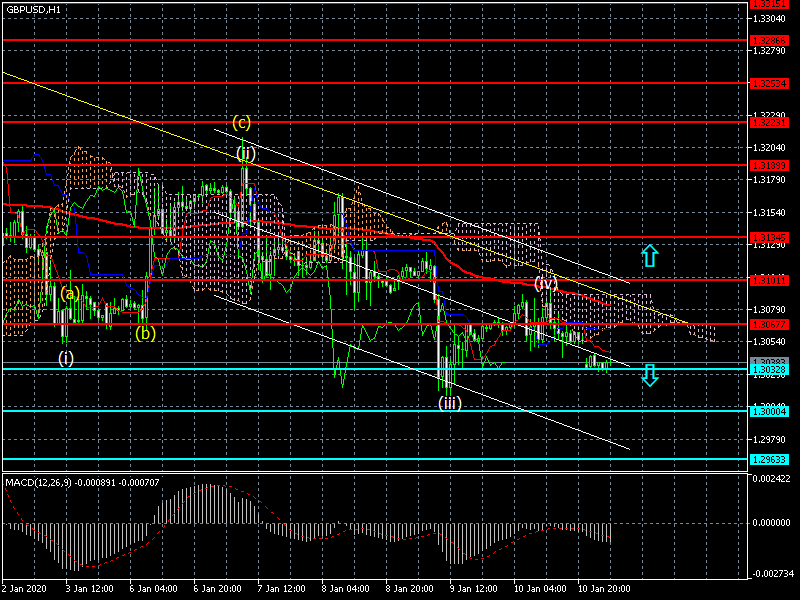Select the (iii) wave label
The image size is (800, 600).
coord(450,403)
